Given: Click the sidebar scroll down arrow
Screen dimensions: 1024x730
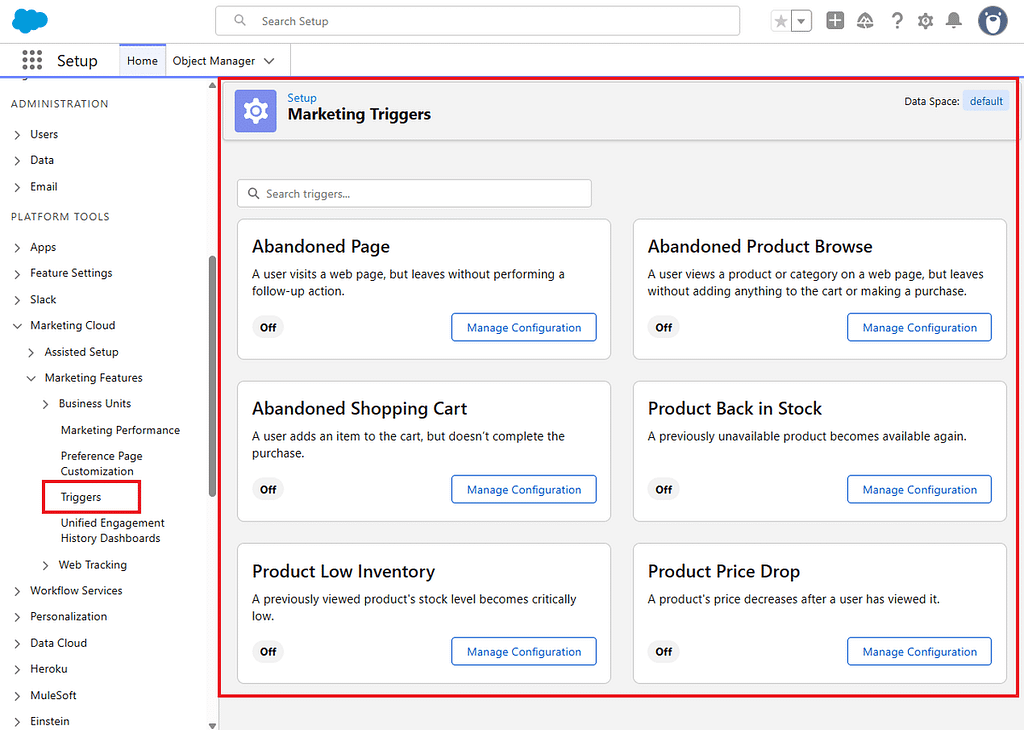Looking at the screenshot, I should point(212,725).
